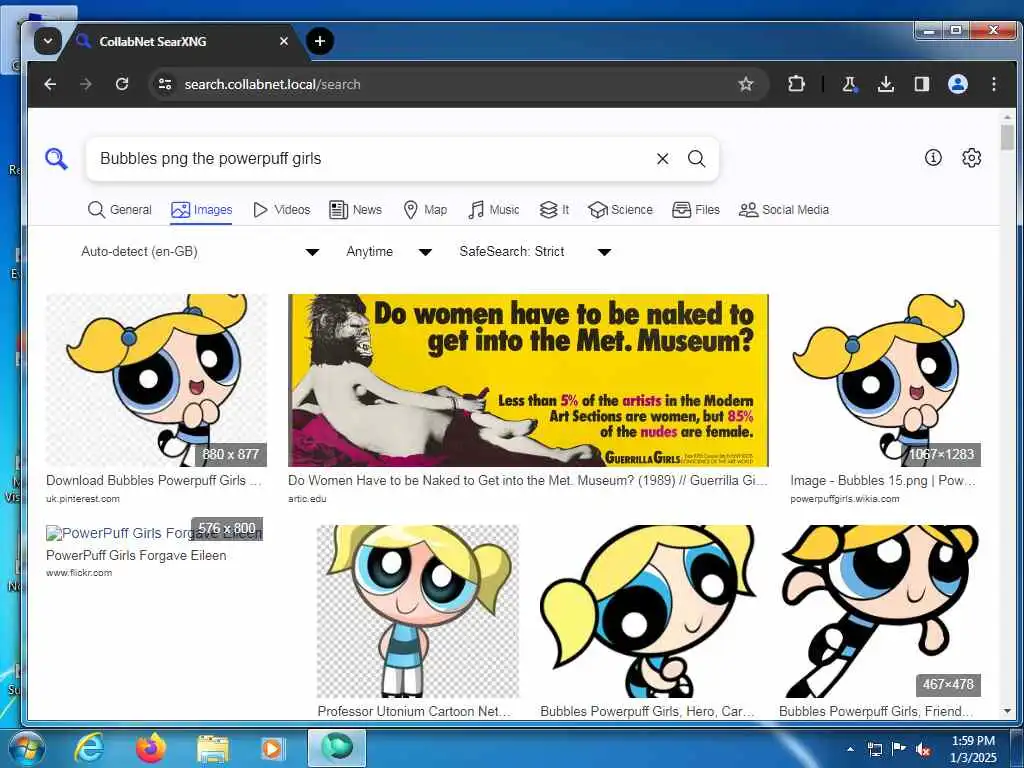Click artic.edu source text
Image resolution: width=1024 pixels, height=768 pixels.
coord(307,498)
